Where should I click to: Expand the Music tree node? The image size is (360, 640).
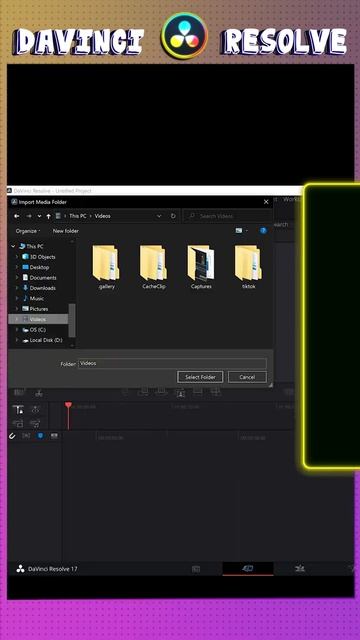17,298
